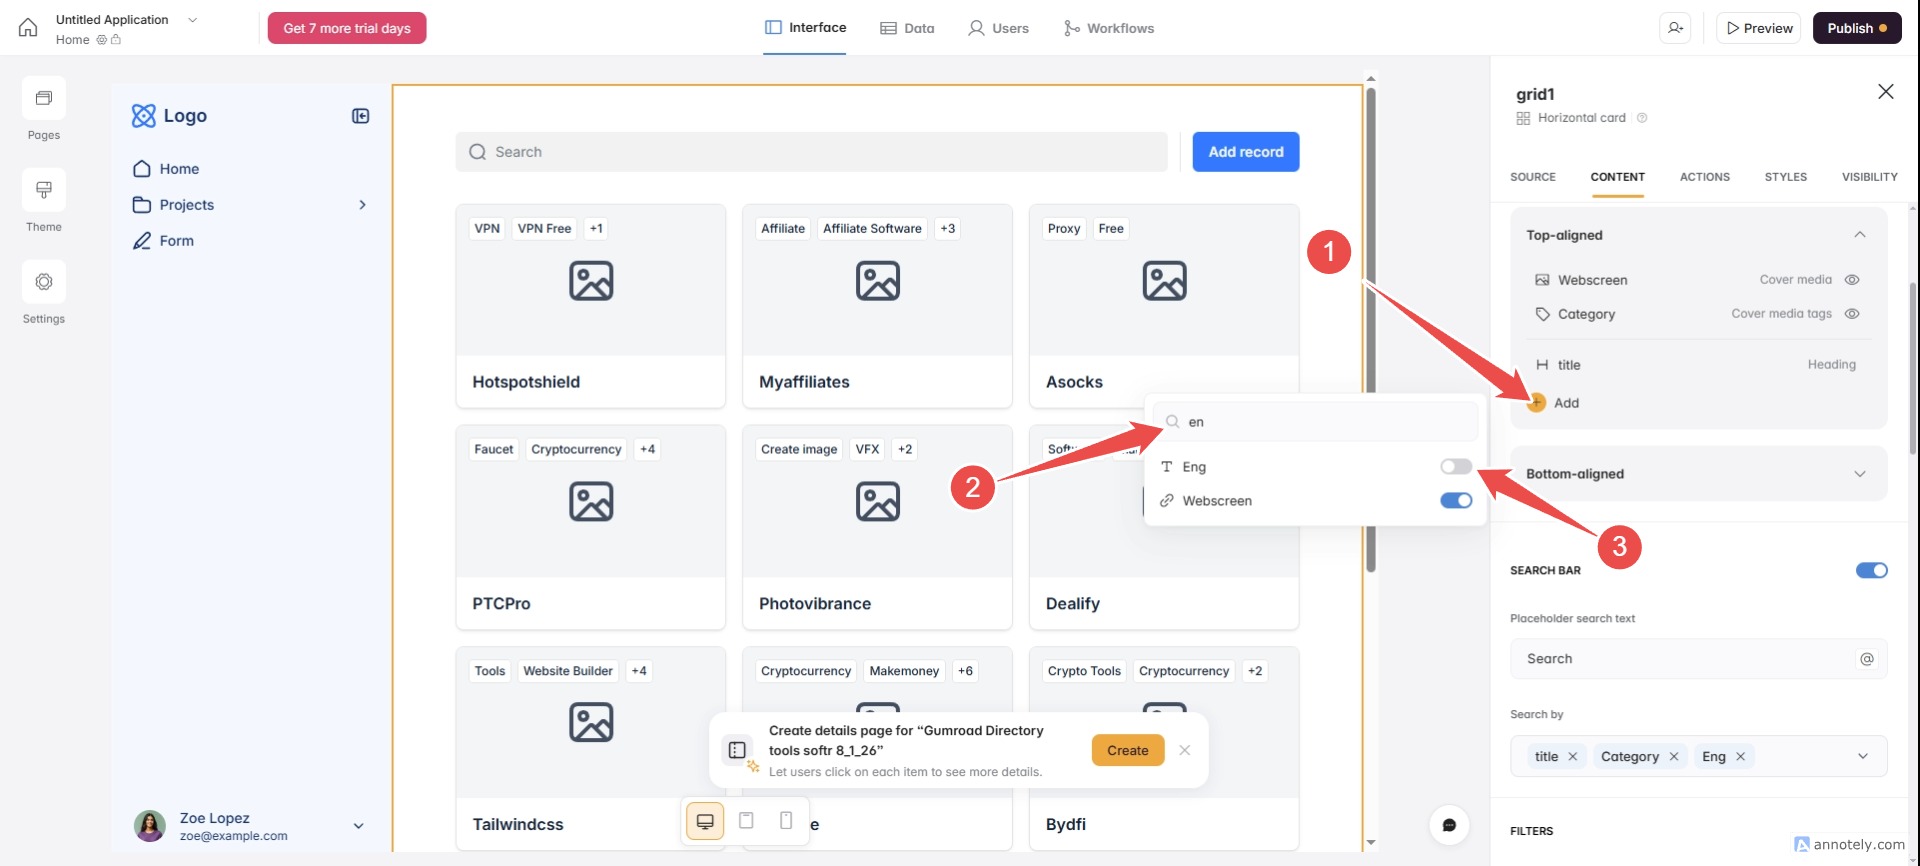Turn off the Search Bar toggle
This screenshot has height=866, width=1920.
pyautogui.click(x=1871, y=570)
